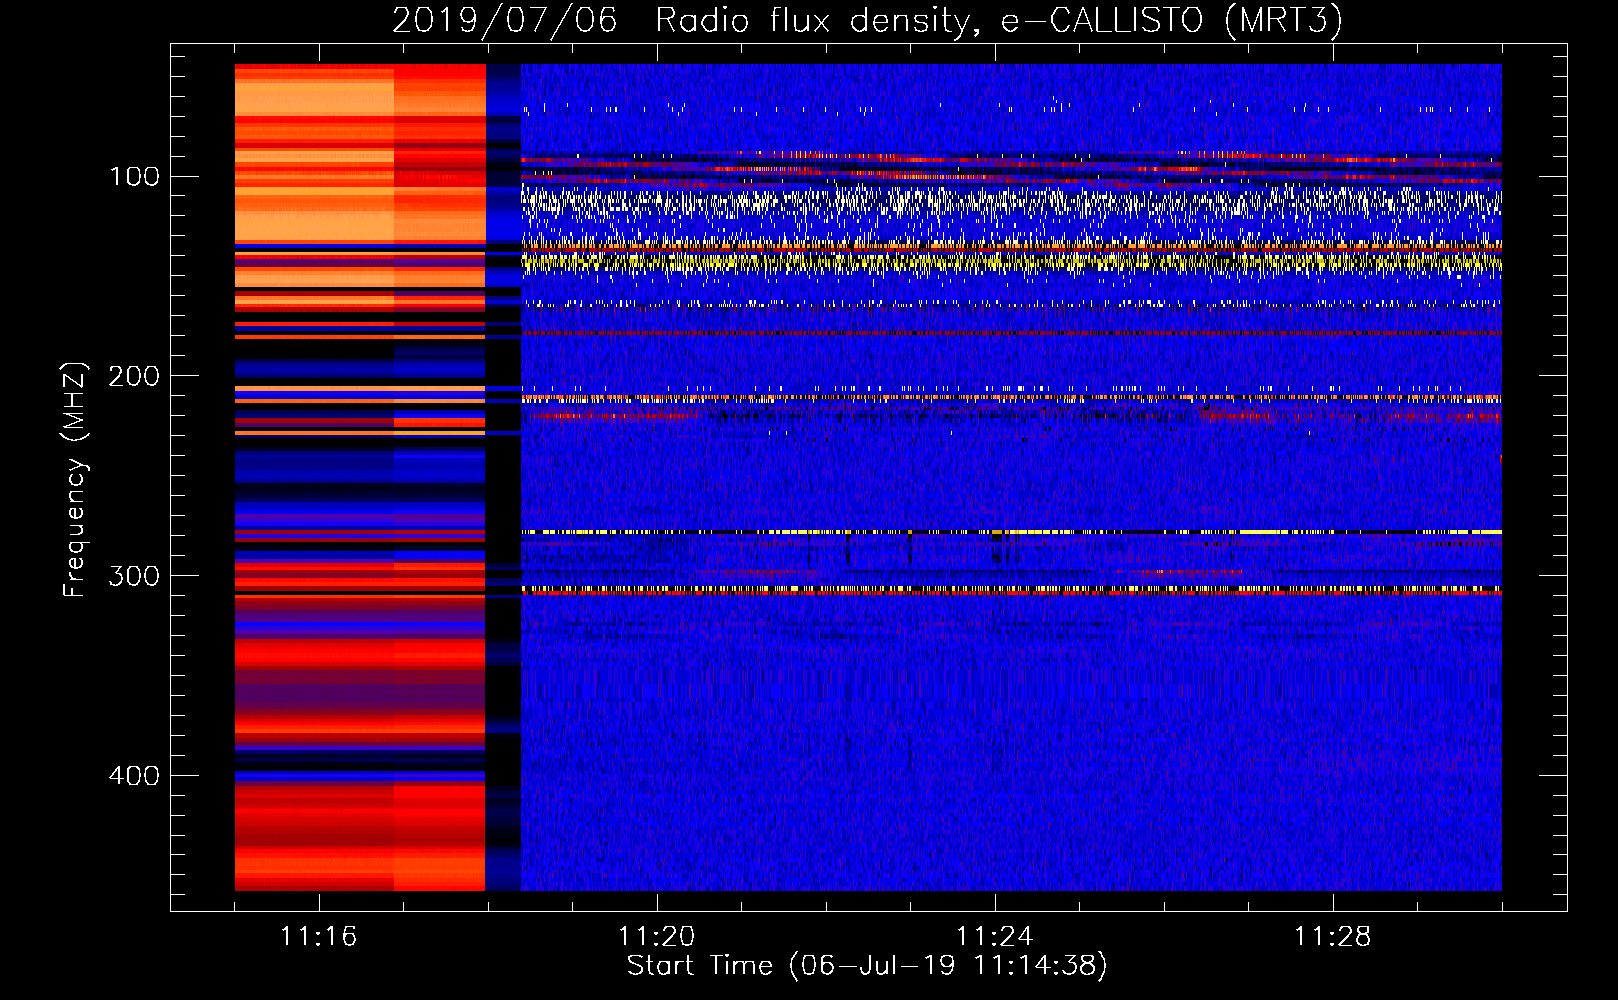The image size is (1618, 1000).
Task: Click the 100 frequency tick label
Action: (x=135, y=177)
